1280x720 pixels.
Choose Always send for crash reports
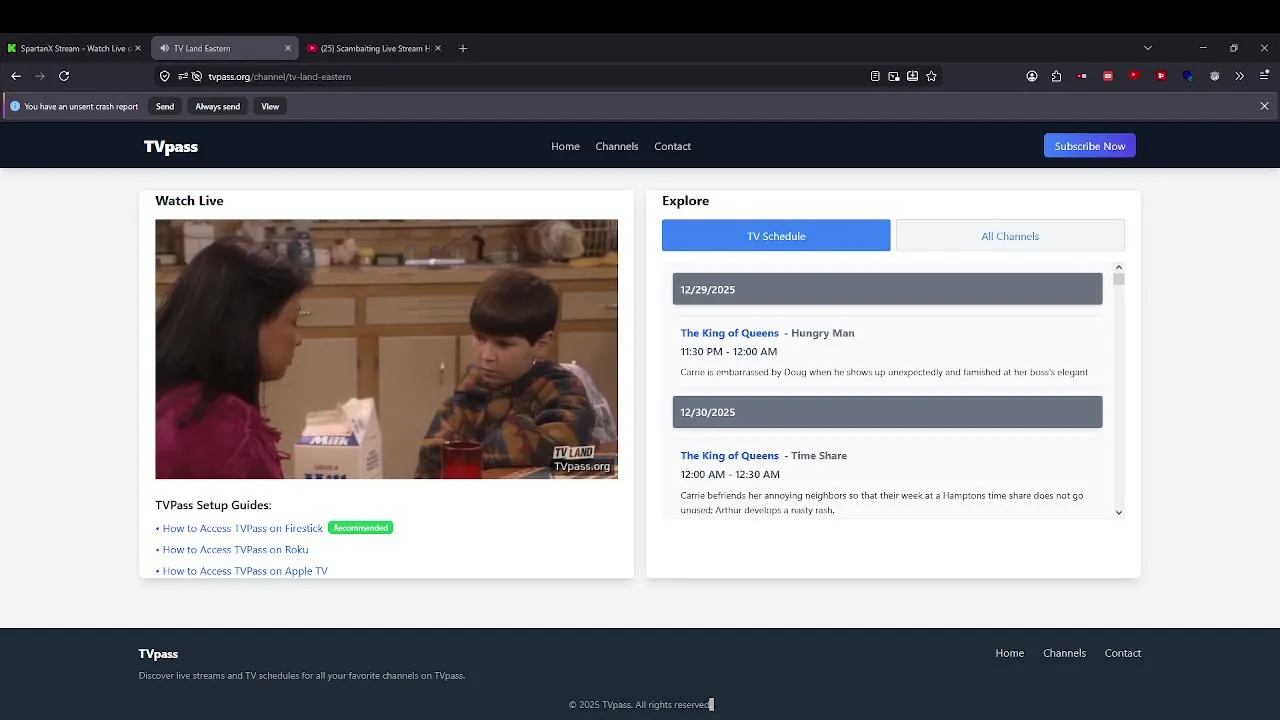tap(218, 106)
